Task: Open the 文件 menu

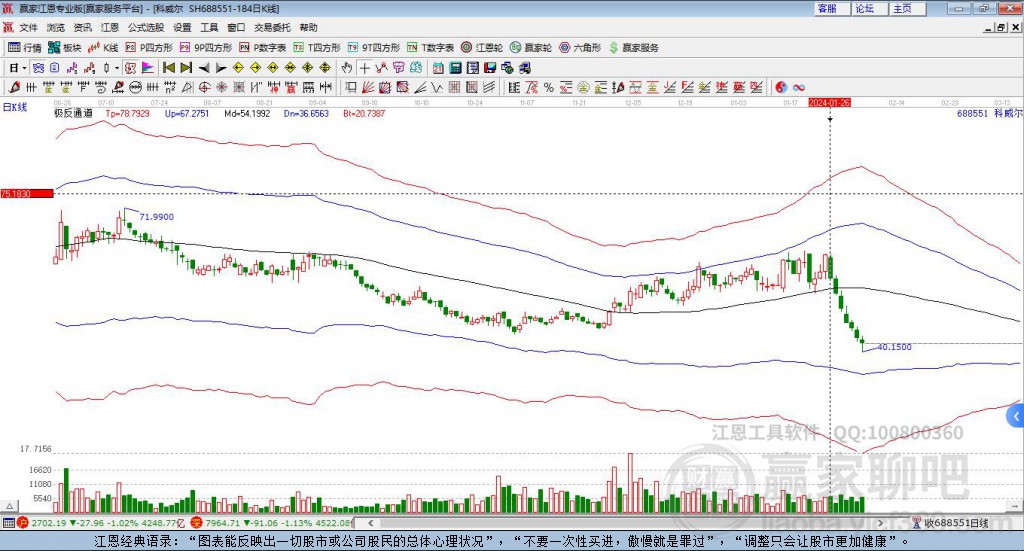Action: pyautogui.click(x=29, y=27)
